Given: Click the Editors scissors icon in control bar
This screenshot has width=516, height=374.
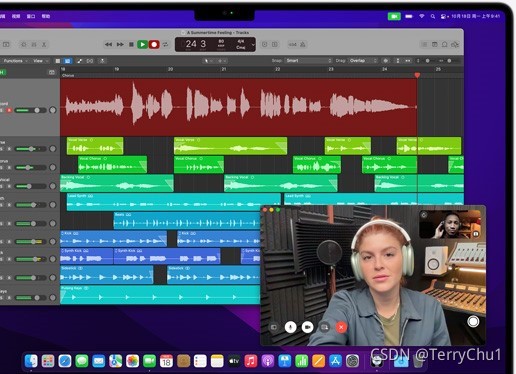Looking at the screenshot, I should pos(44,44).
